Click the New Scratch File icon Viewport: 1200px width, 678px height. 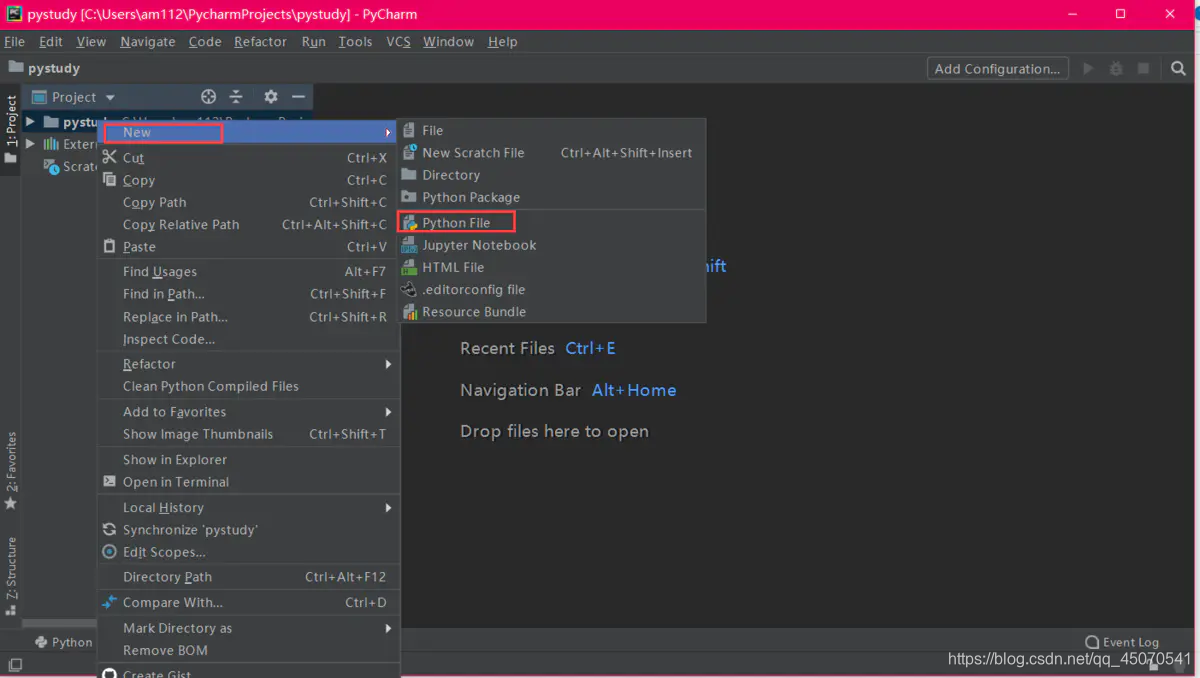coord(409,152)
